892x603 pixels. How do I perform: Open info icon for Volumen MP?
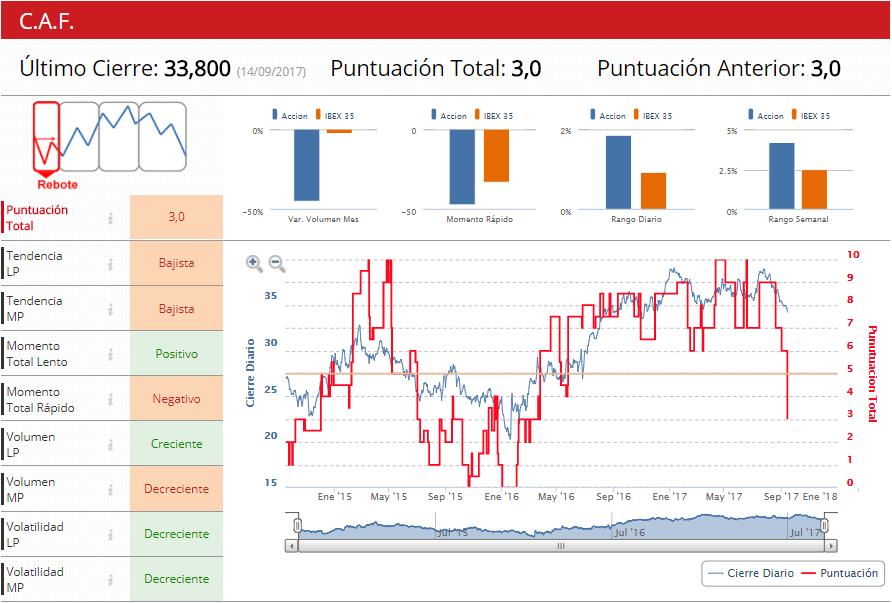click(x=111, y=489)
